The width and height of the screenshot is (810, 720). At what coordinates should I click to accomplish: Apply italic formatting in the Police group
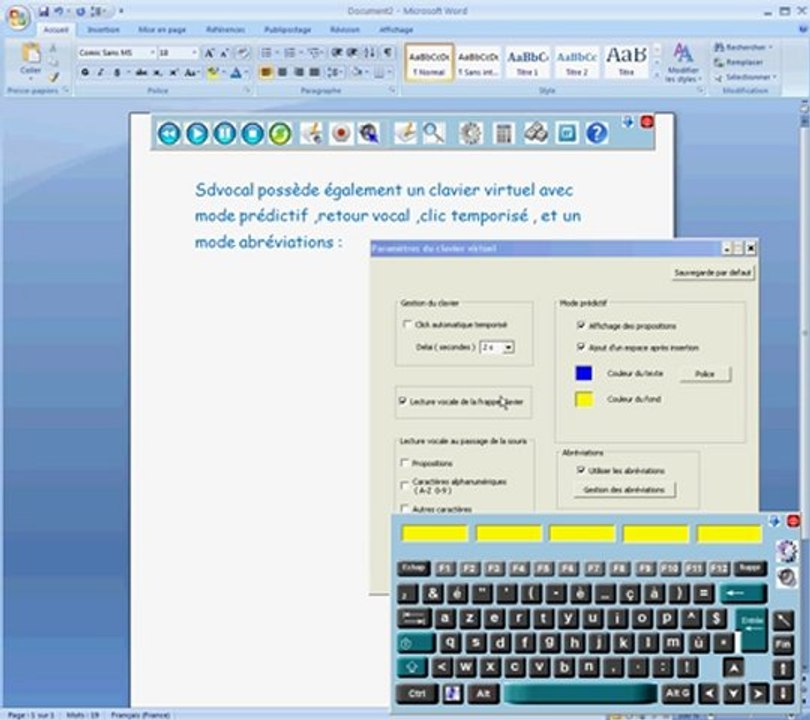coord(101,72)
